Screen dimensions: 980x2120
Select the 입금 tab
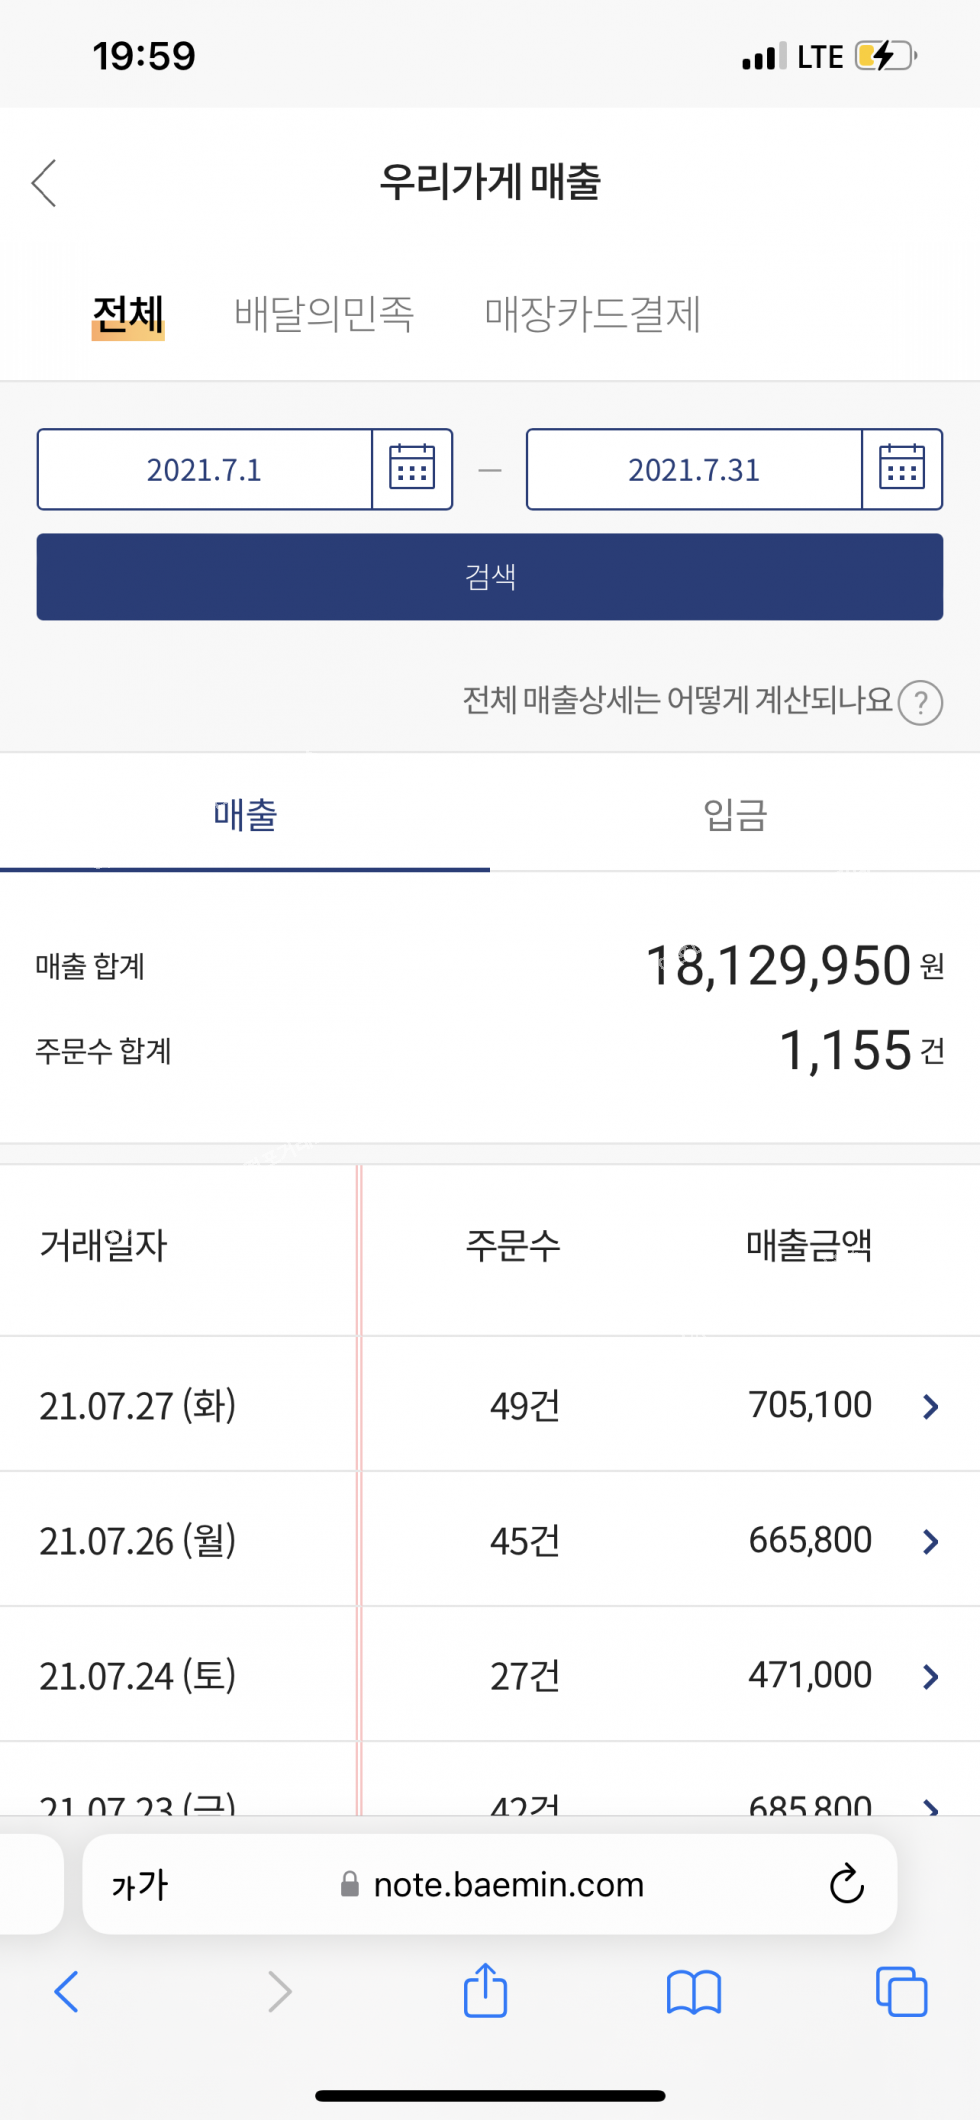[735, 815]
